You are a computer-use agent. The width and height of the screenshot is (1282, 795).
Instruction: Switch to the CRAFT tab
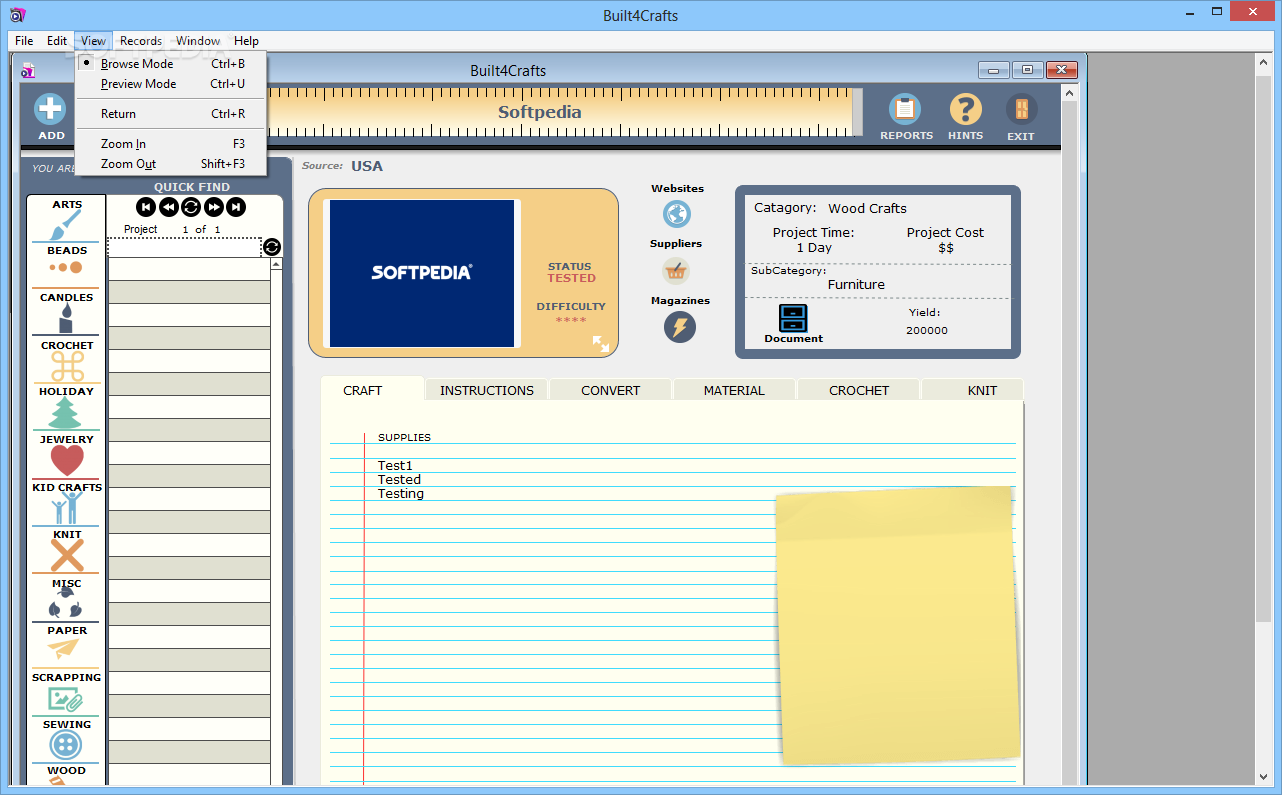click(x=363, y=390)
